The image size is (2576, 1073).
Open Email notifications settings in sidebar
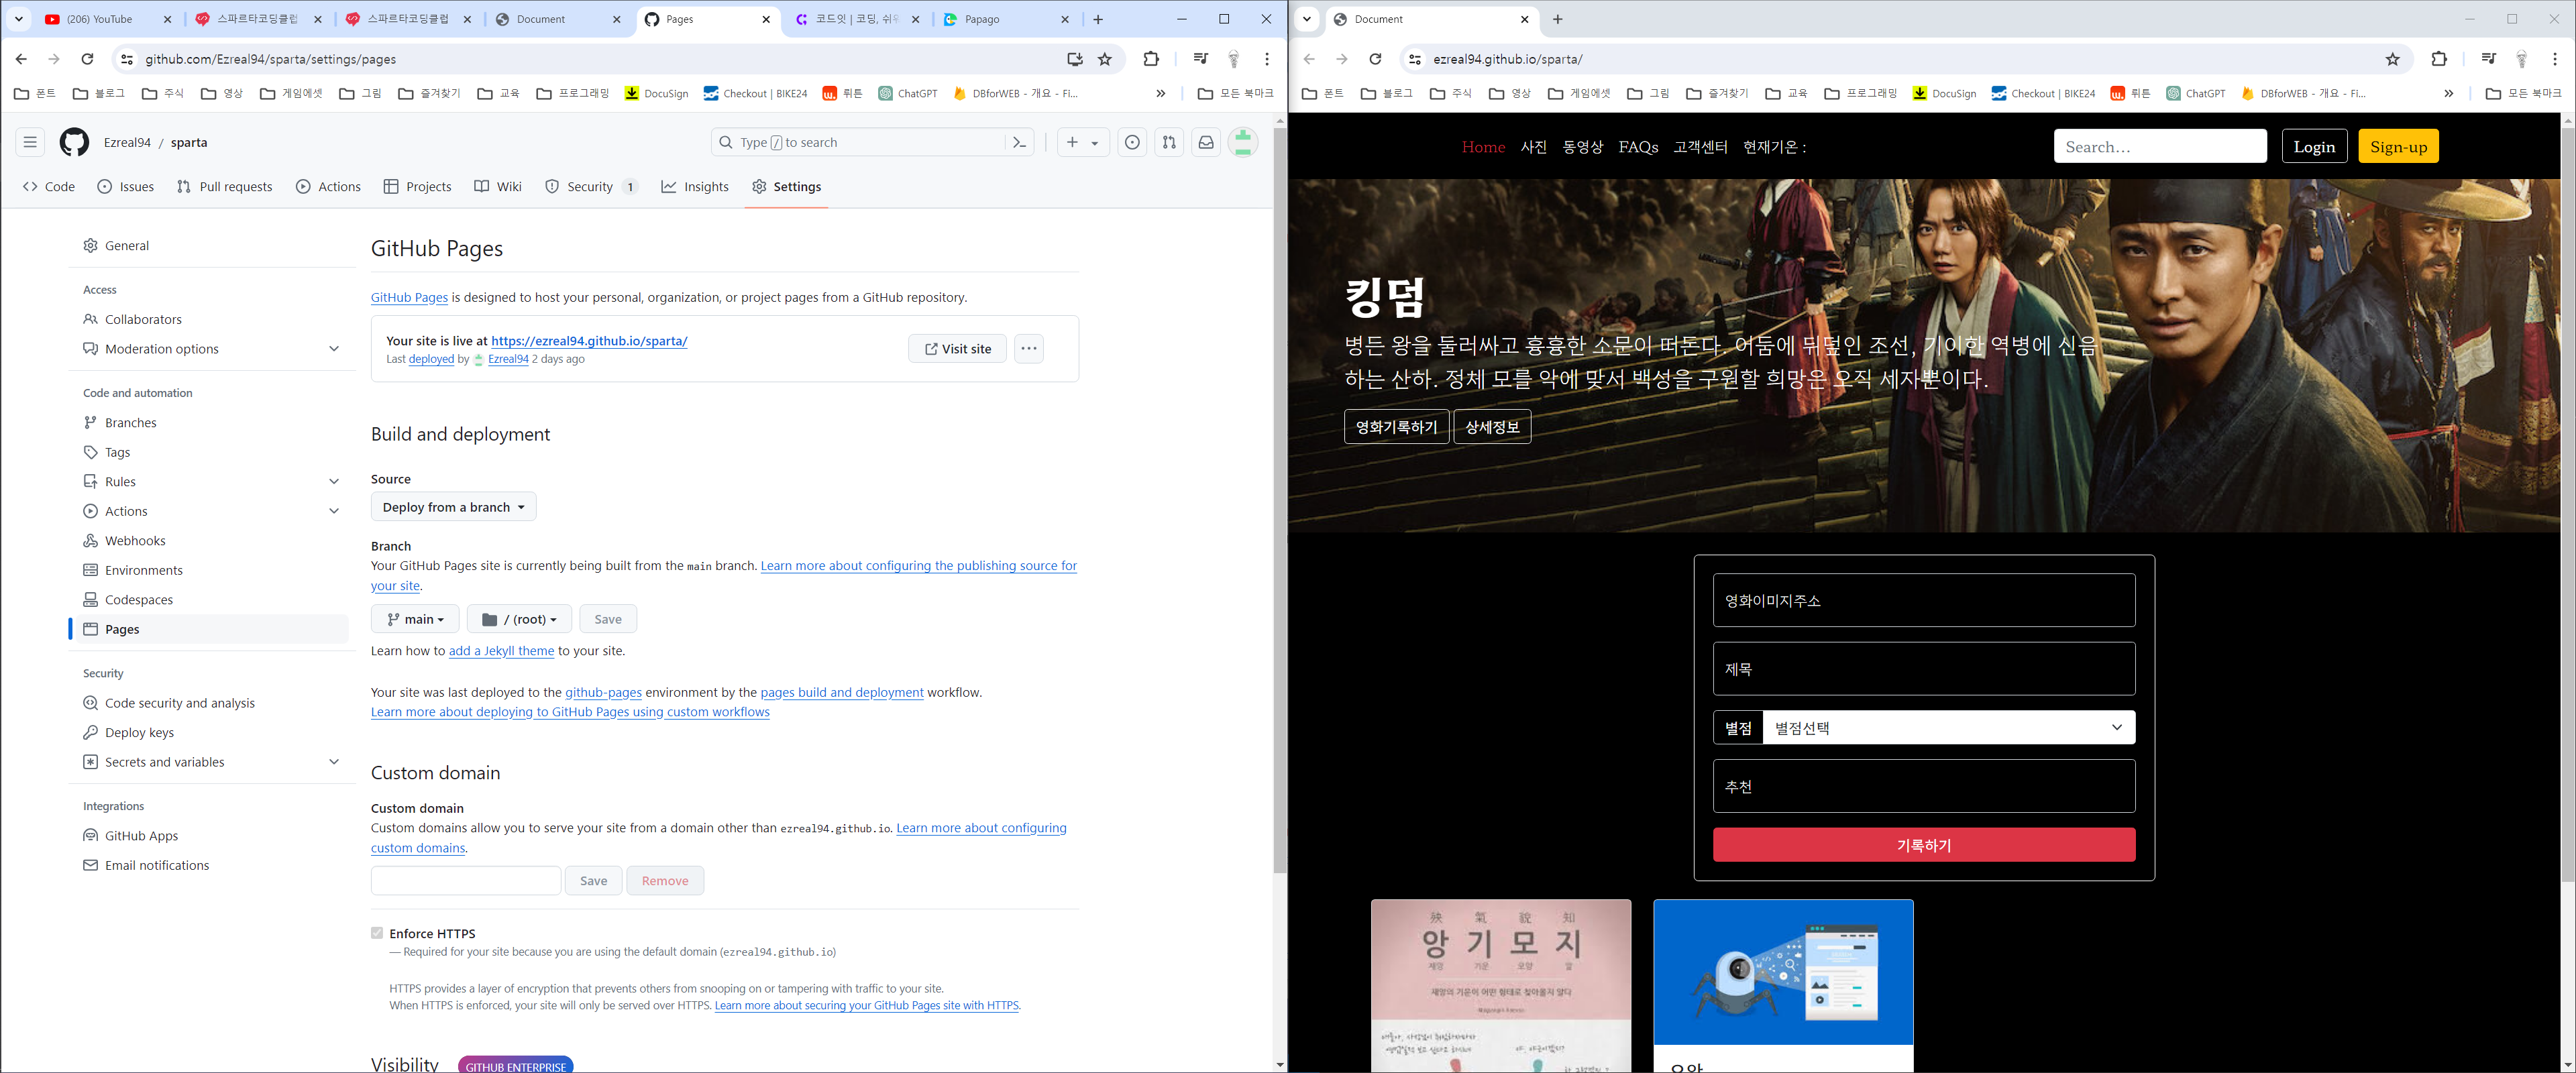tap(157, 865)
